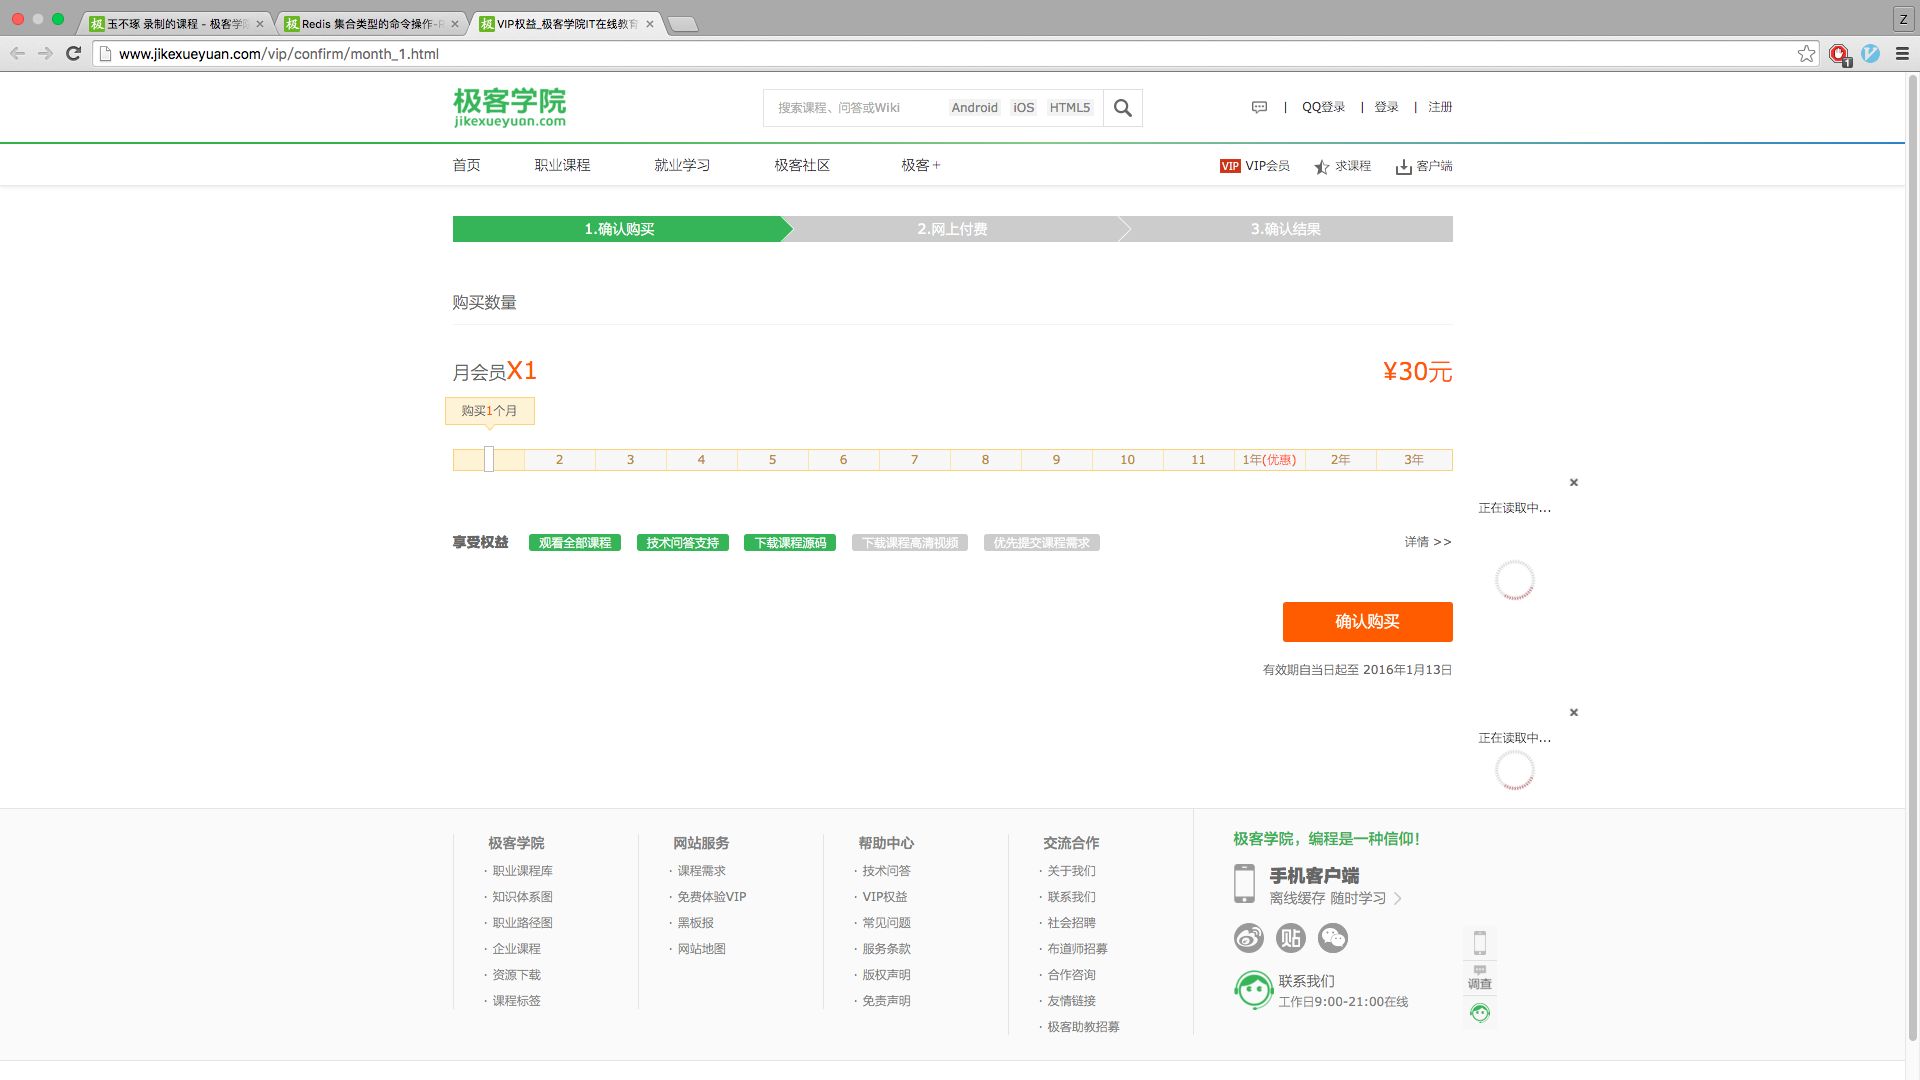Image resolution: width=1920 pixels, height=1080 pixels.
Task: Select 1年(优惠) on the duration slider
Action: 1269,460
